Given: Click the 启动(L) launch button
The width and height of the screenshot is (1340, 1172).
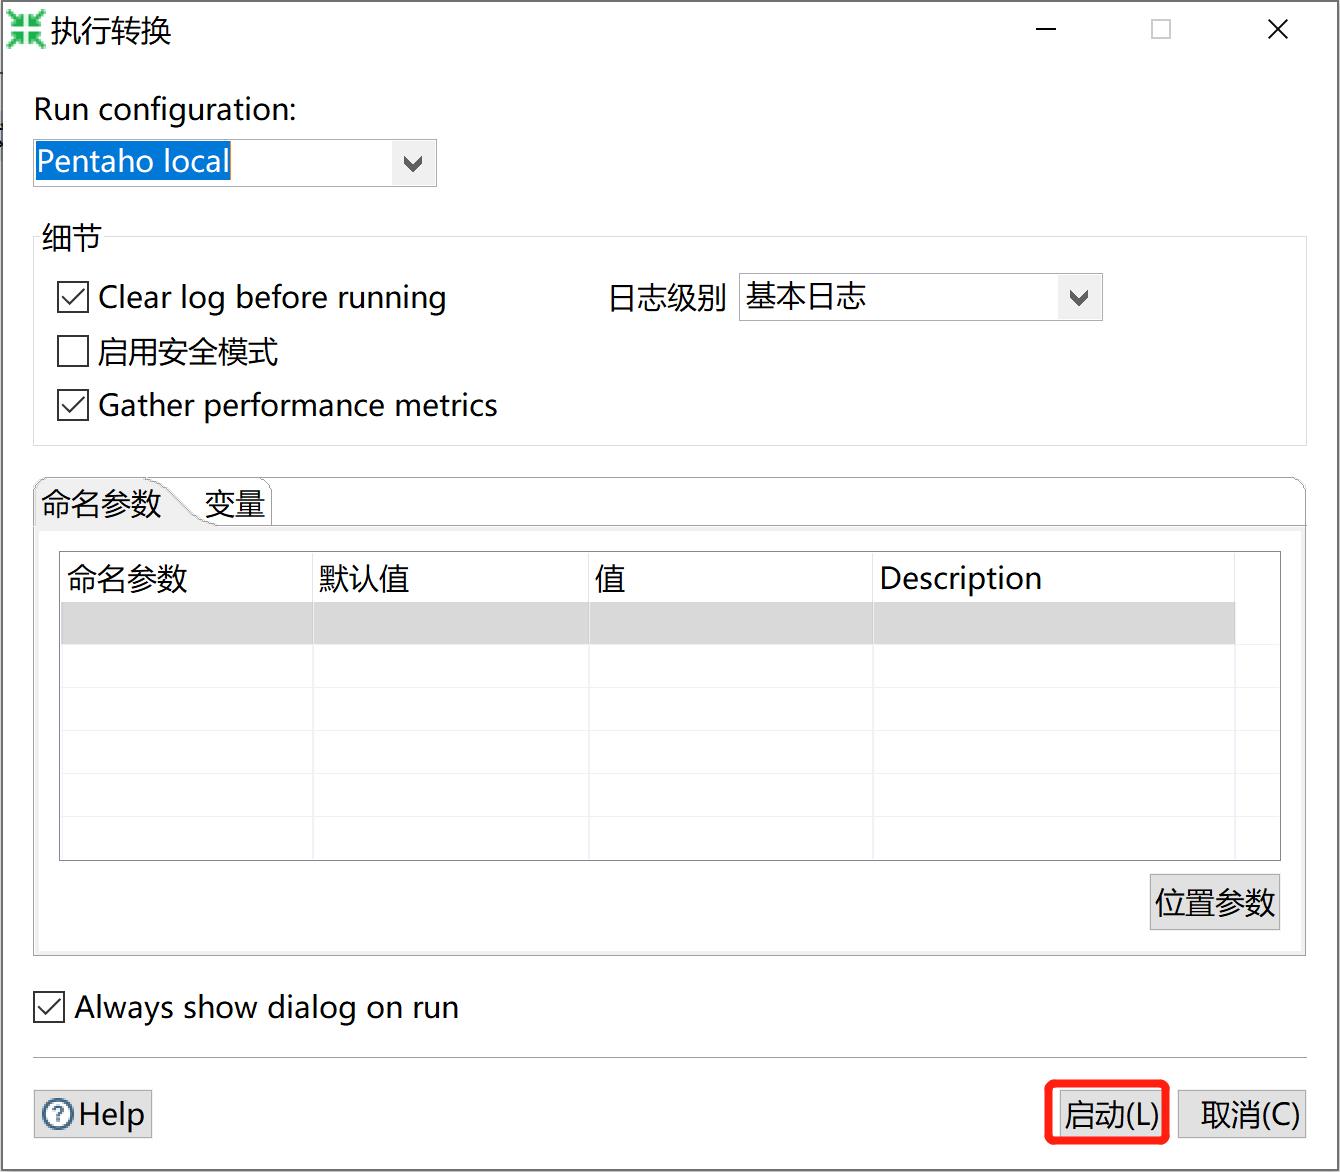Looking at the screenshot, I should [x=1110, y=1114].
